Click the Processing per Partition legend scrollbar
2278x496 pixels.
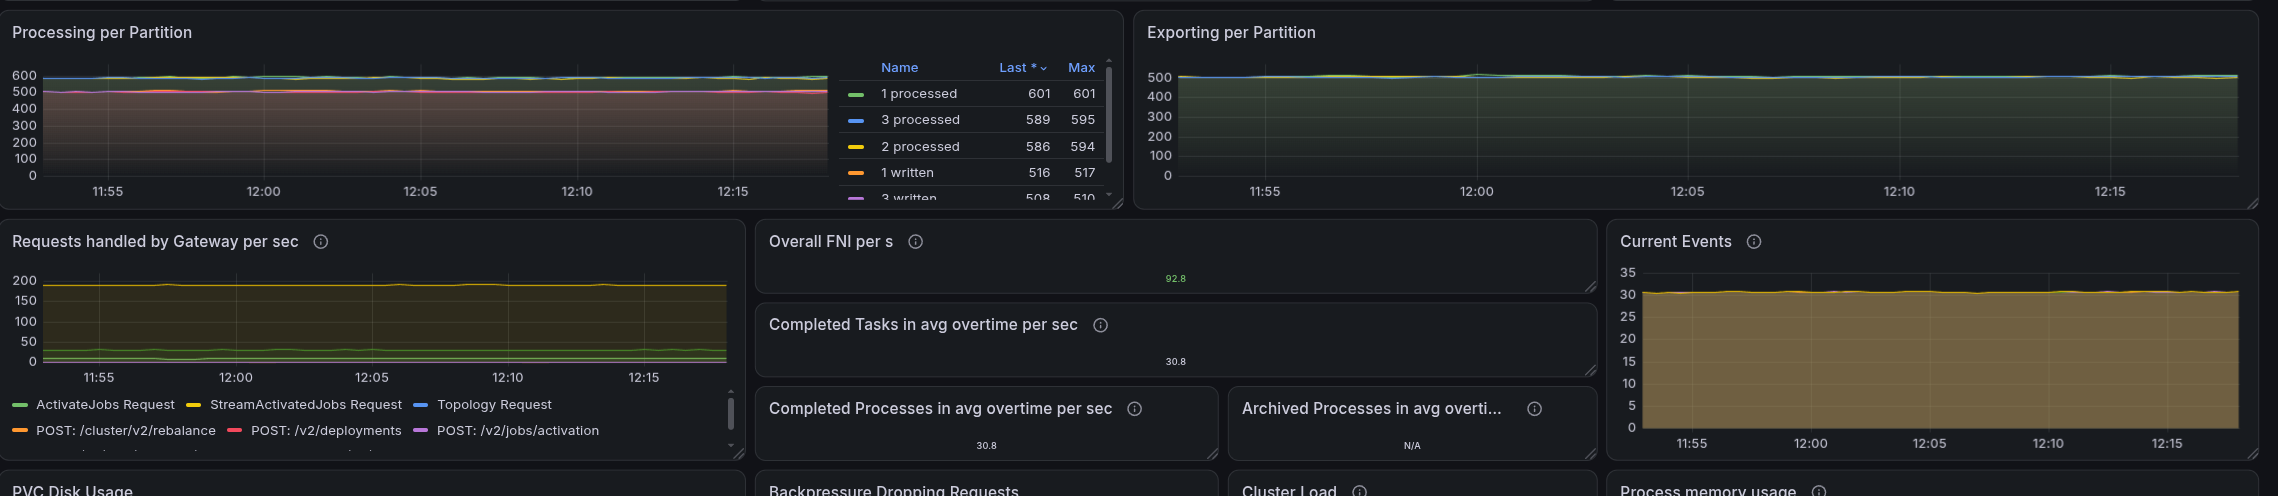[1109, 114]
